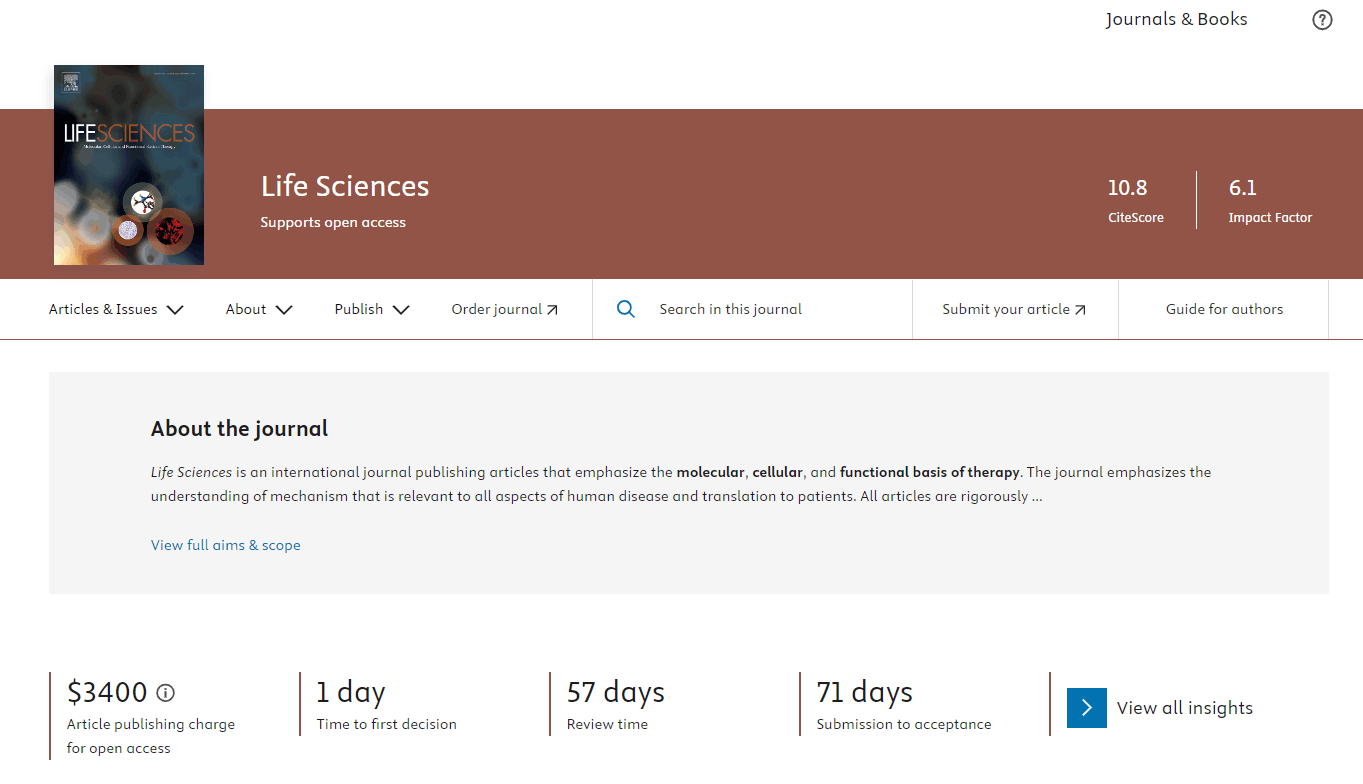This screenshot has height=784, width=1363.
Task: Click the Impact Factor label
Action: click(1270, 217)
